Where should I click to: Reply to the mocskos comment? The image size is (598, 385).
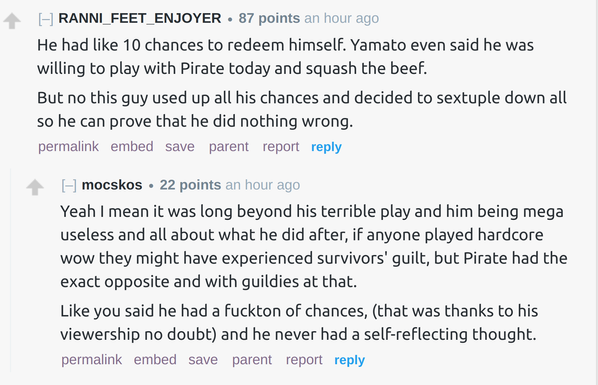coord(350,360)
